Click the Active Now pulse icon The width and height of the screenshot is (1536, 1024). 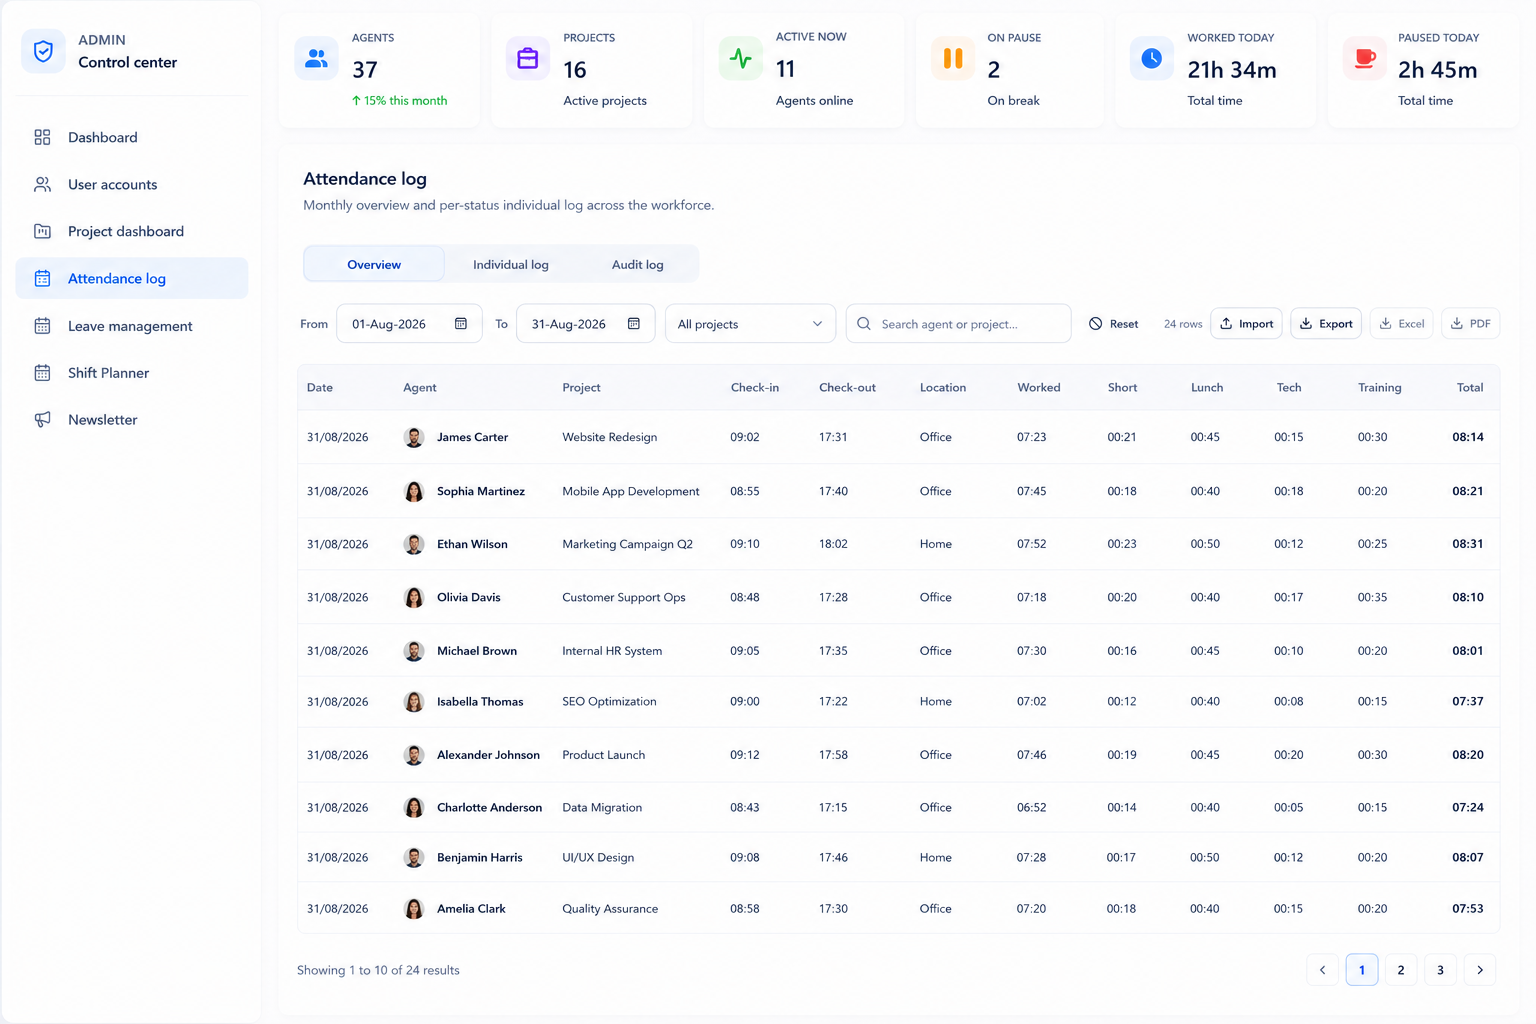click(x=740, y=58)
